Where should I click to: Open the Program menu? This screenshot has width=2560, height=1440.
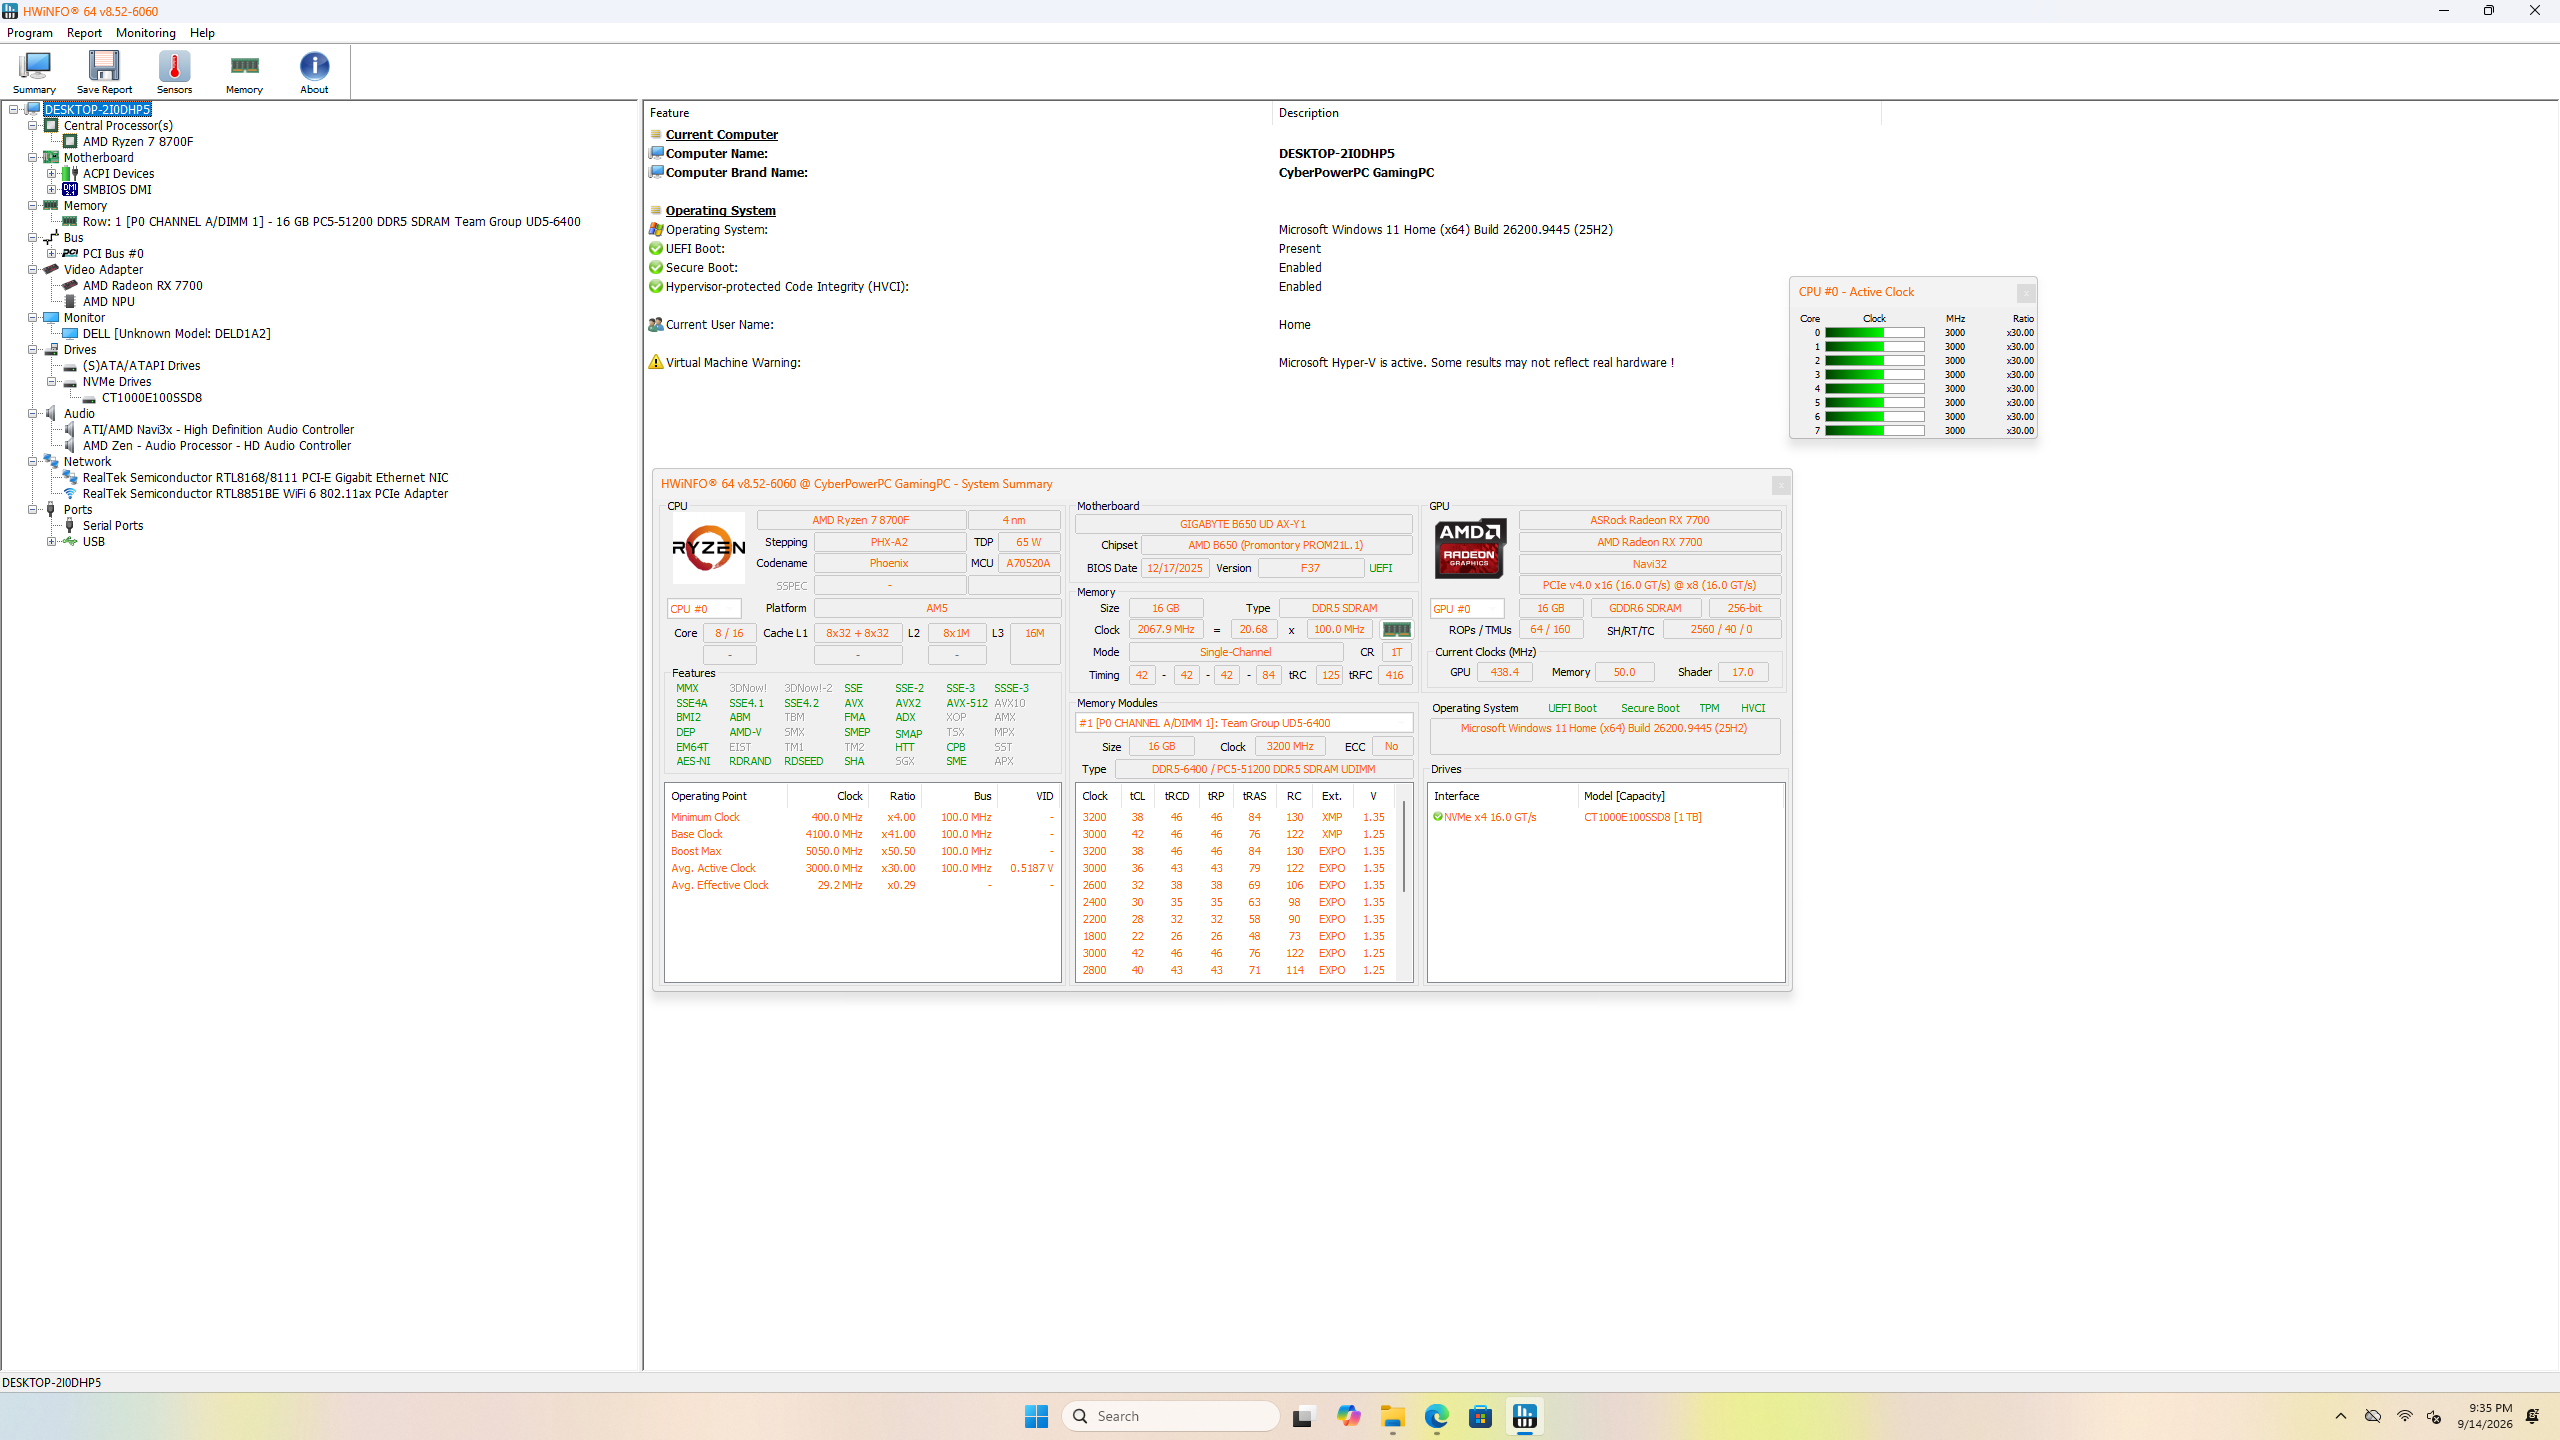click(30, 33)
